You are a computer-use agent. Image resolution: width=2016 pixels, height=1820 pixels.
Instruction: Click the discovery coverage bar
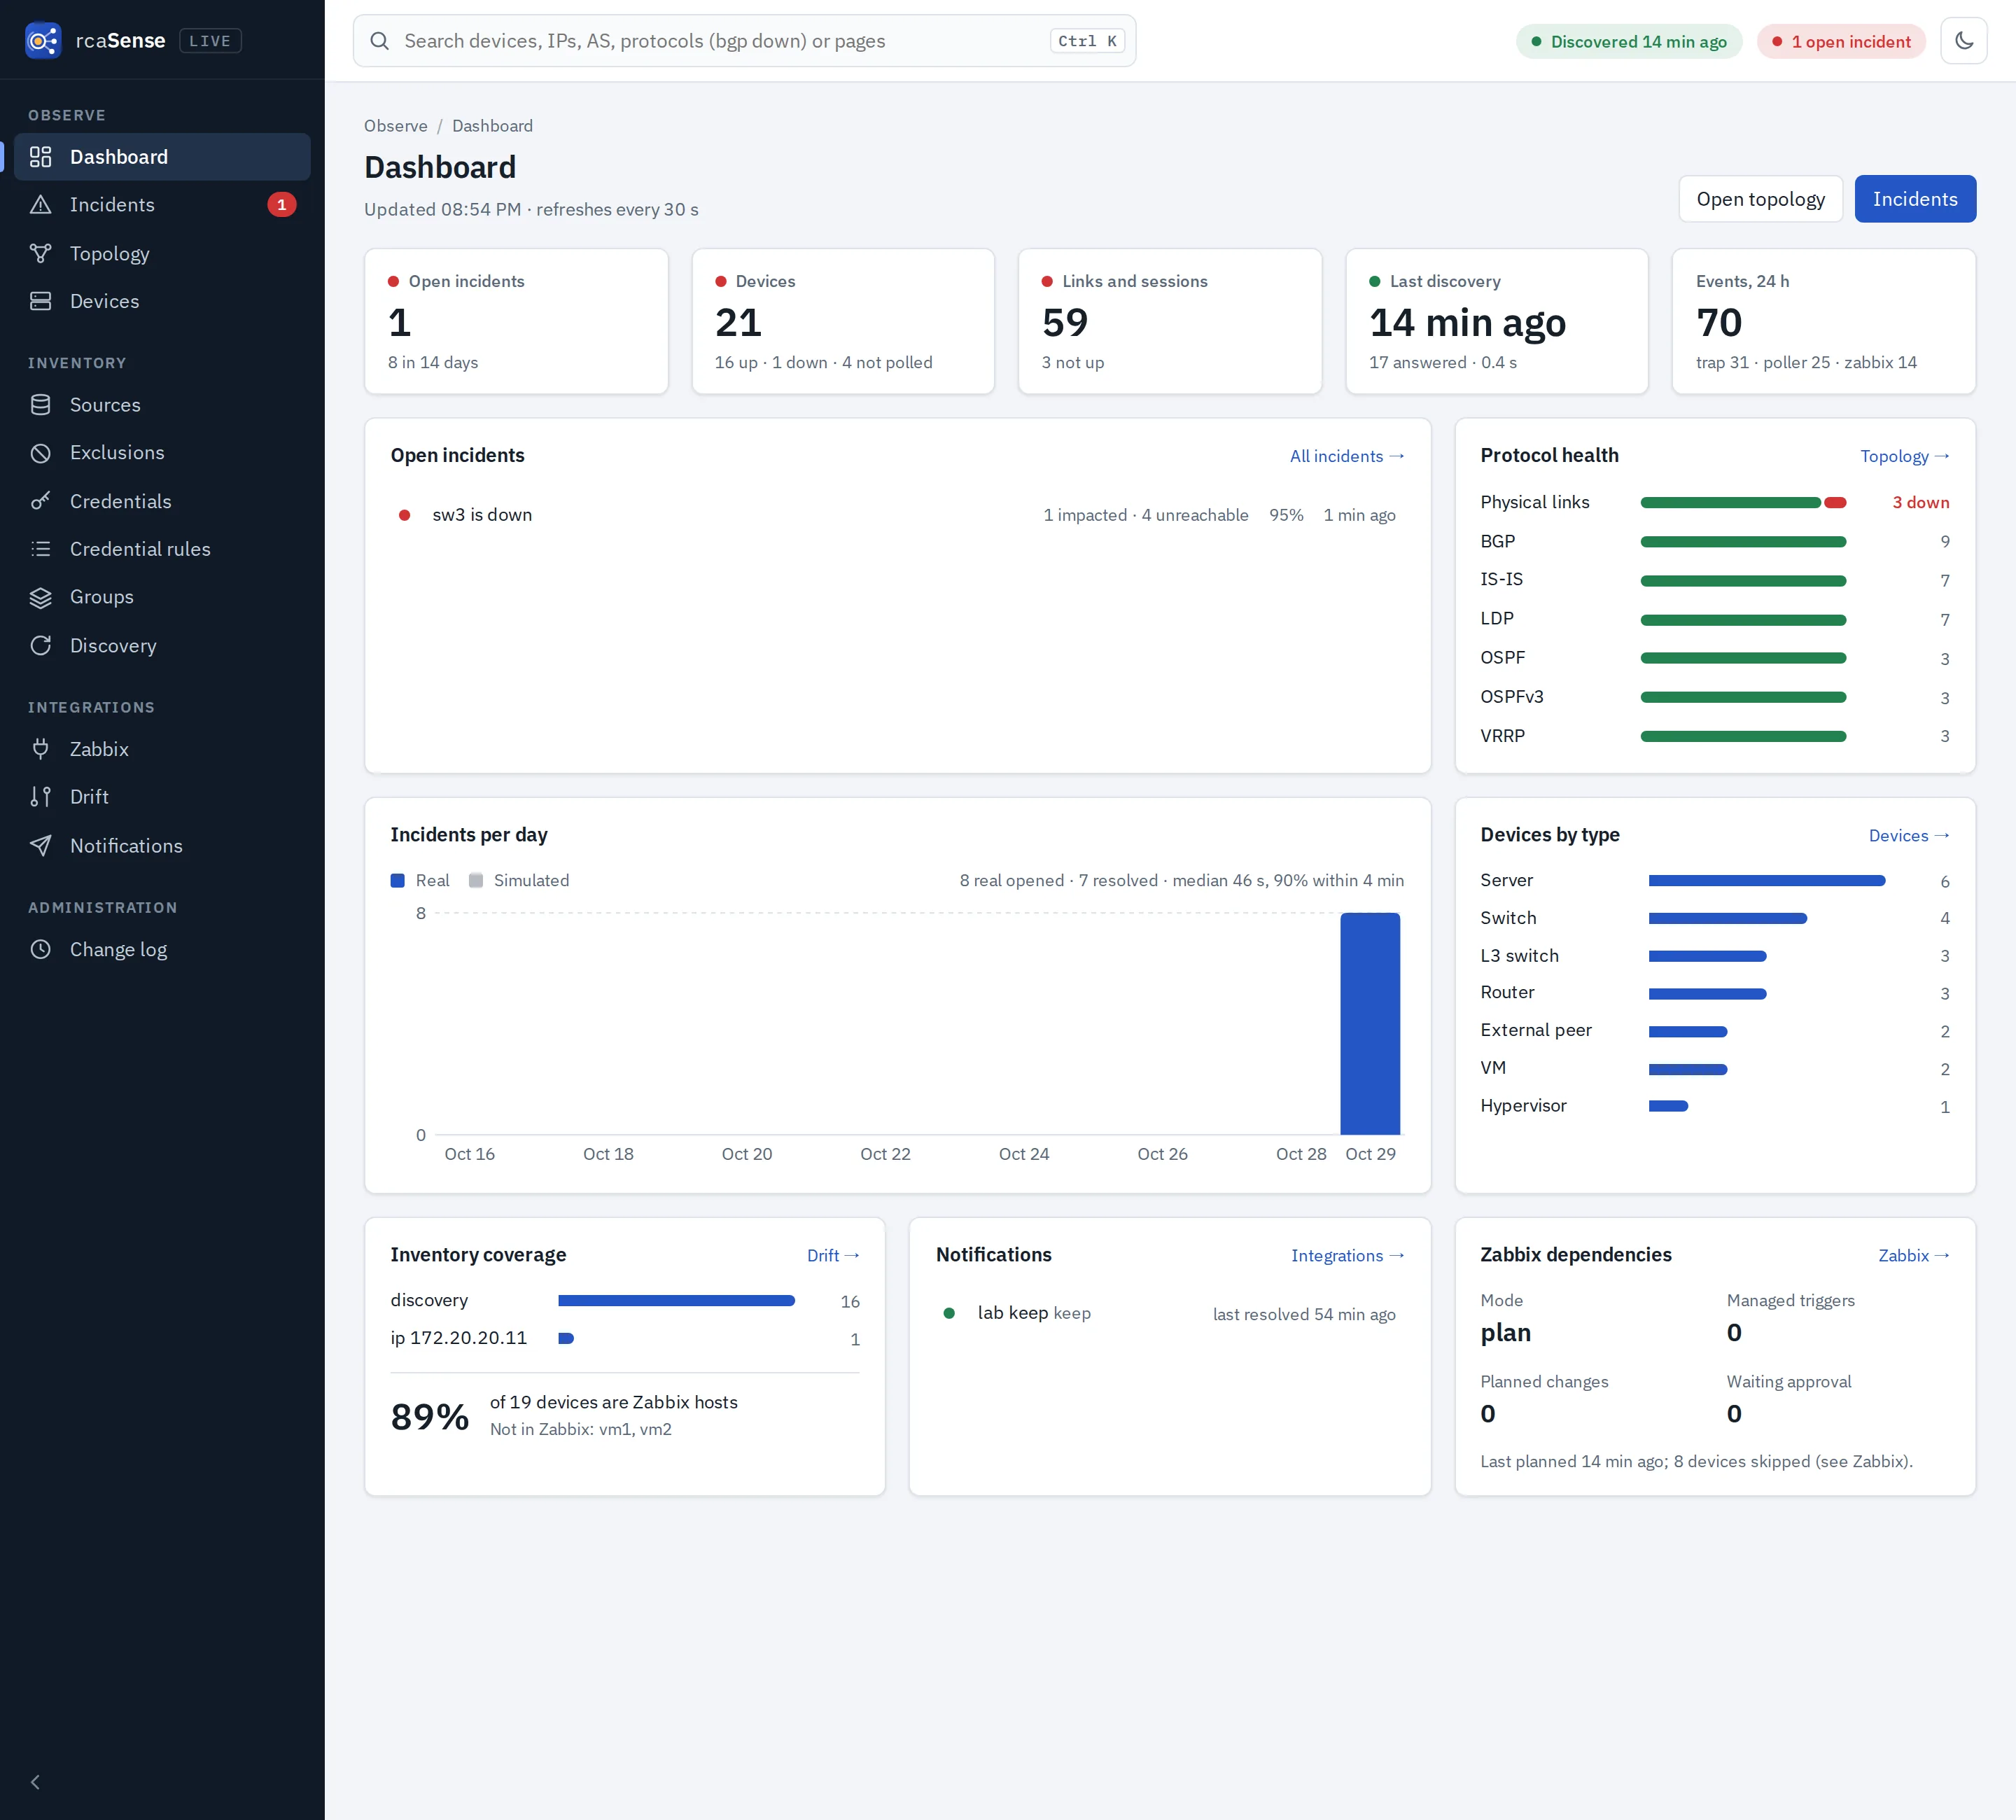(676, 1301)
